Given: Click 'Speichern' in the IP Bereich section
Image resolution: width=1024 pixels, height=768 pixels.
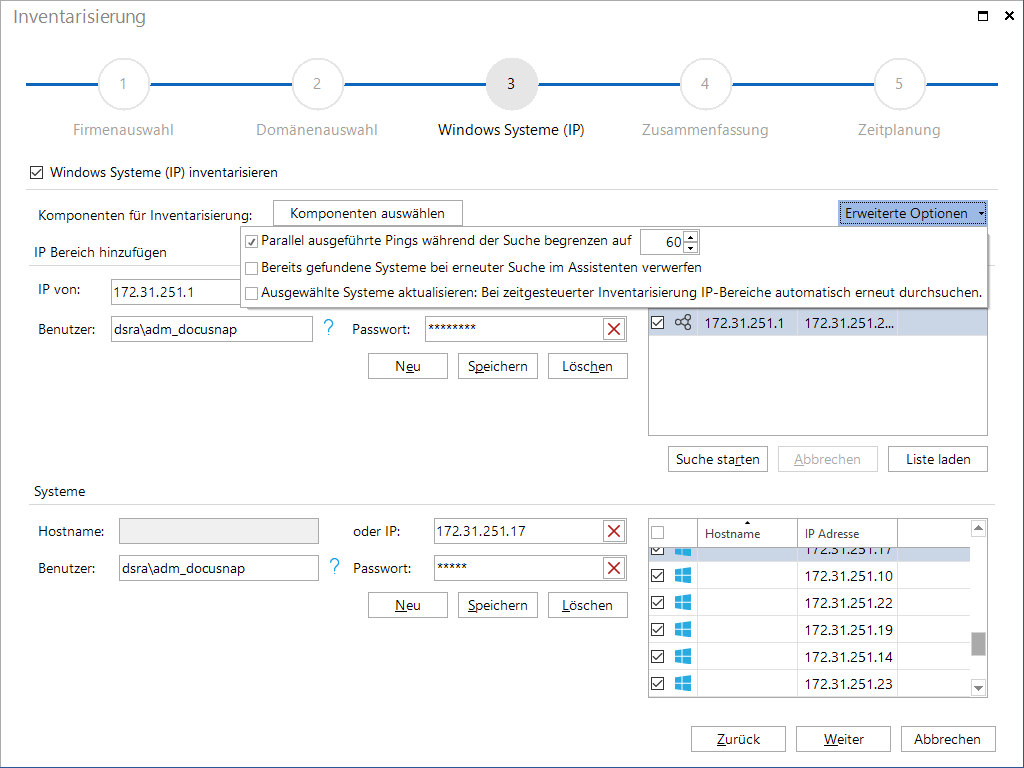Looking at the screenshot, I should [x=498, y=366].
